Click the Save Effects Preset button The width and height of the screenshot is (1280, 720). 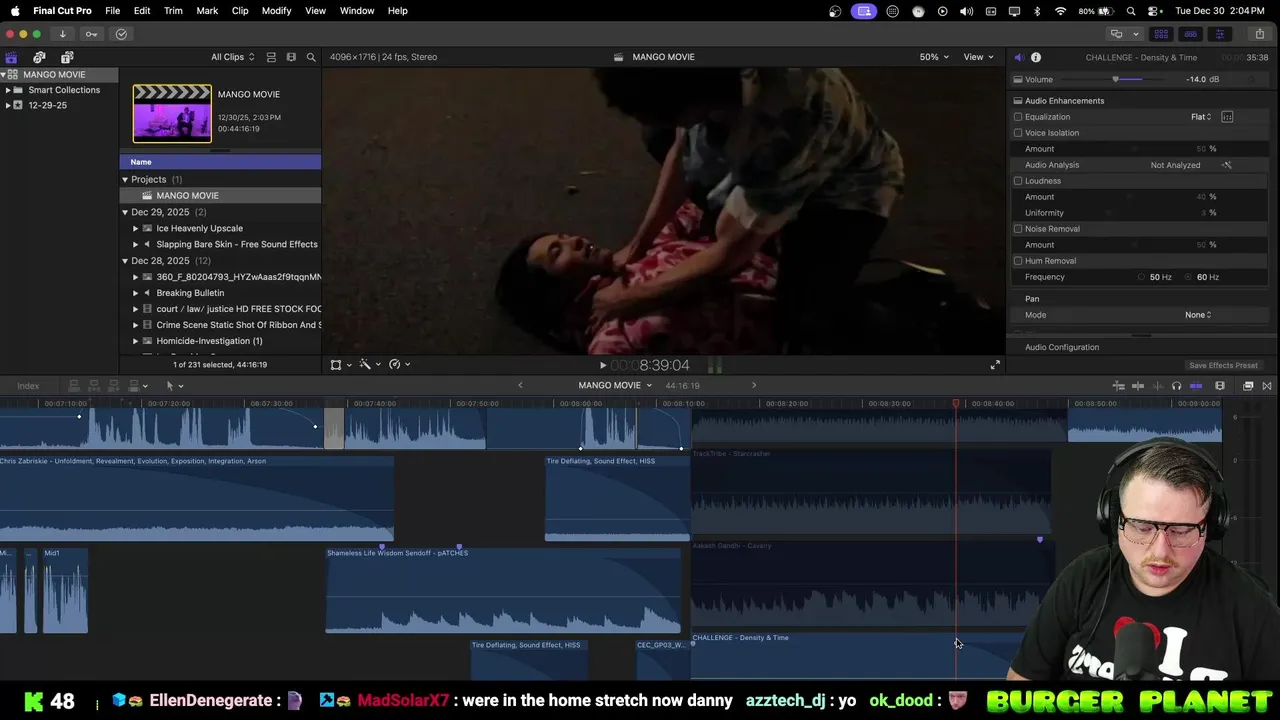point(1223,366)
